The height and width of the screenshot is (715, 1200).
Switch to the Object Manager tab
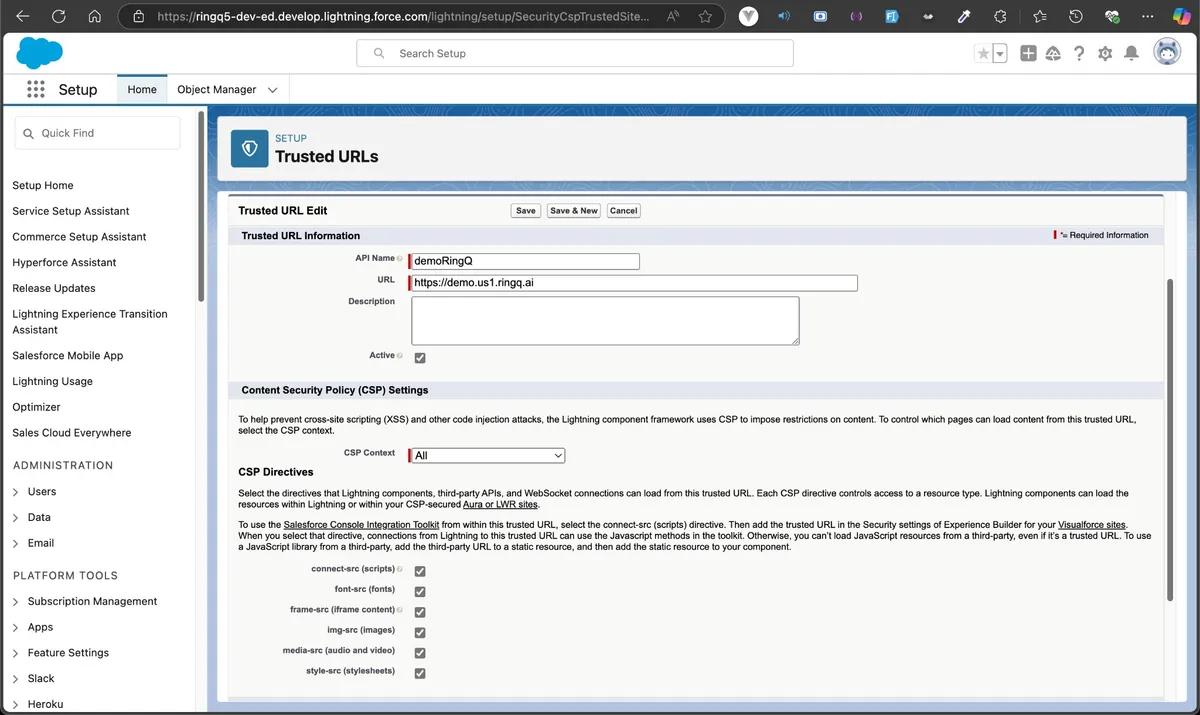point(217,89)
